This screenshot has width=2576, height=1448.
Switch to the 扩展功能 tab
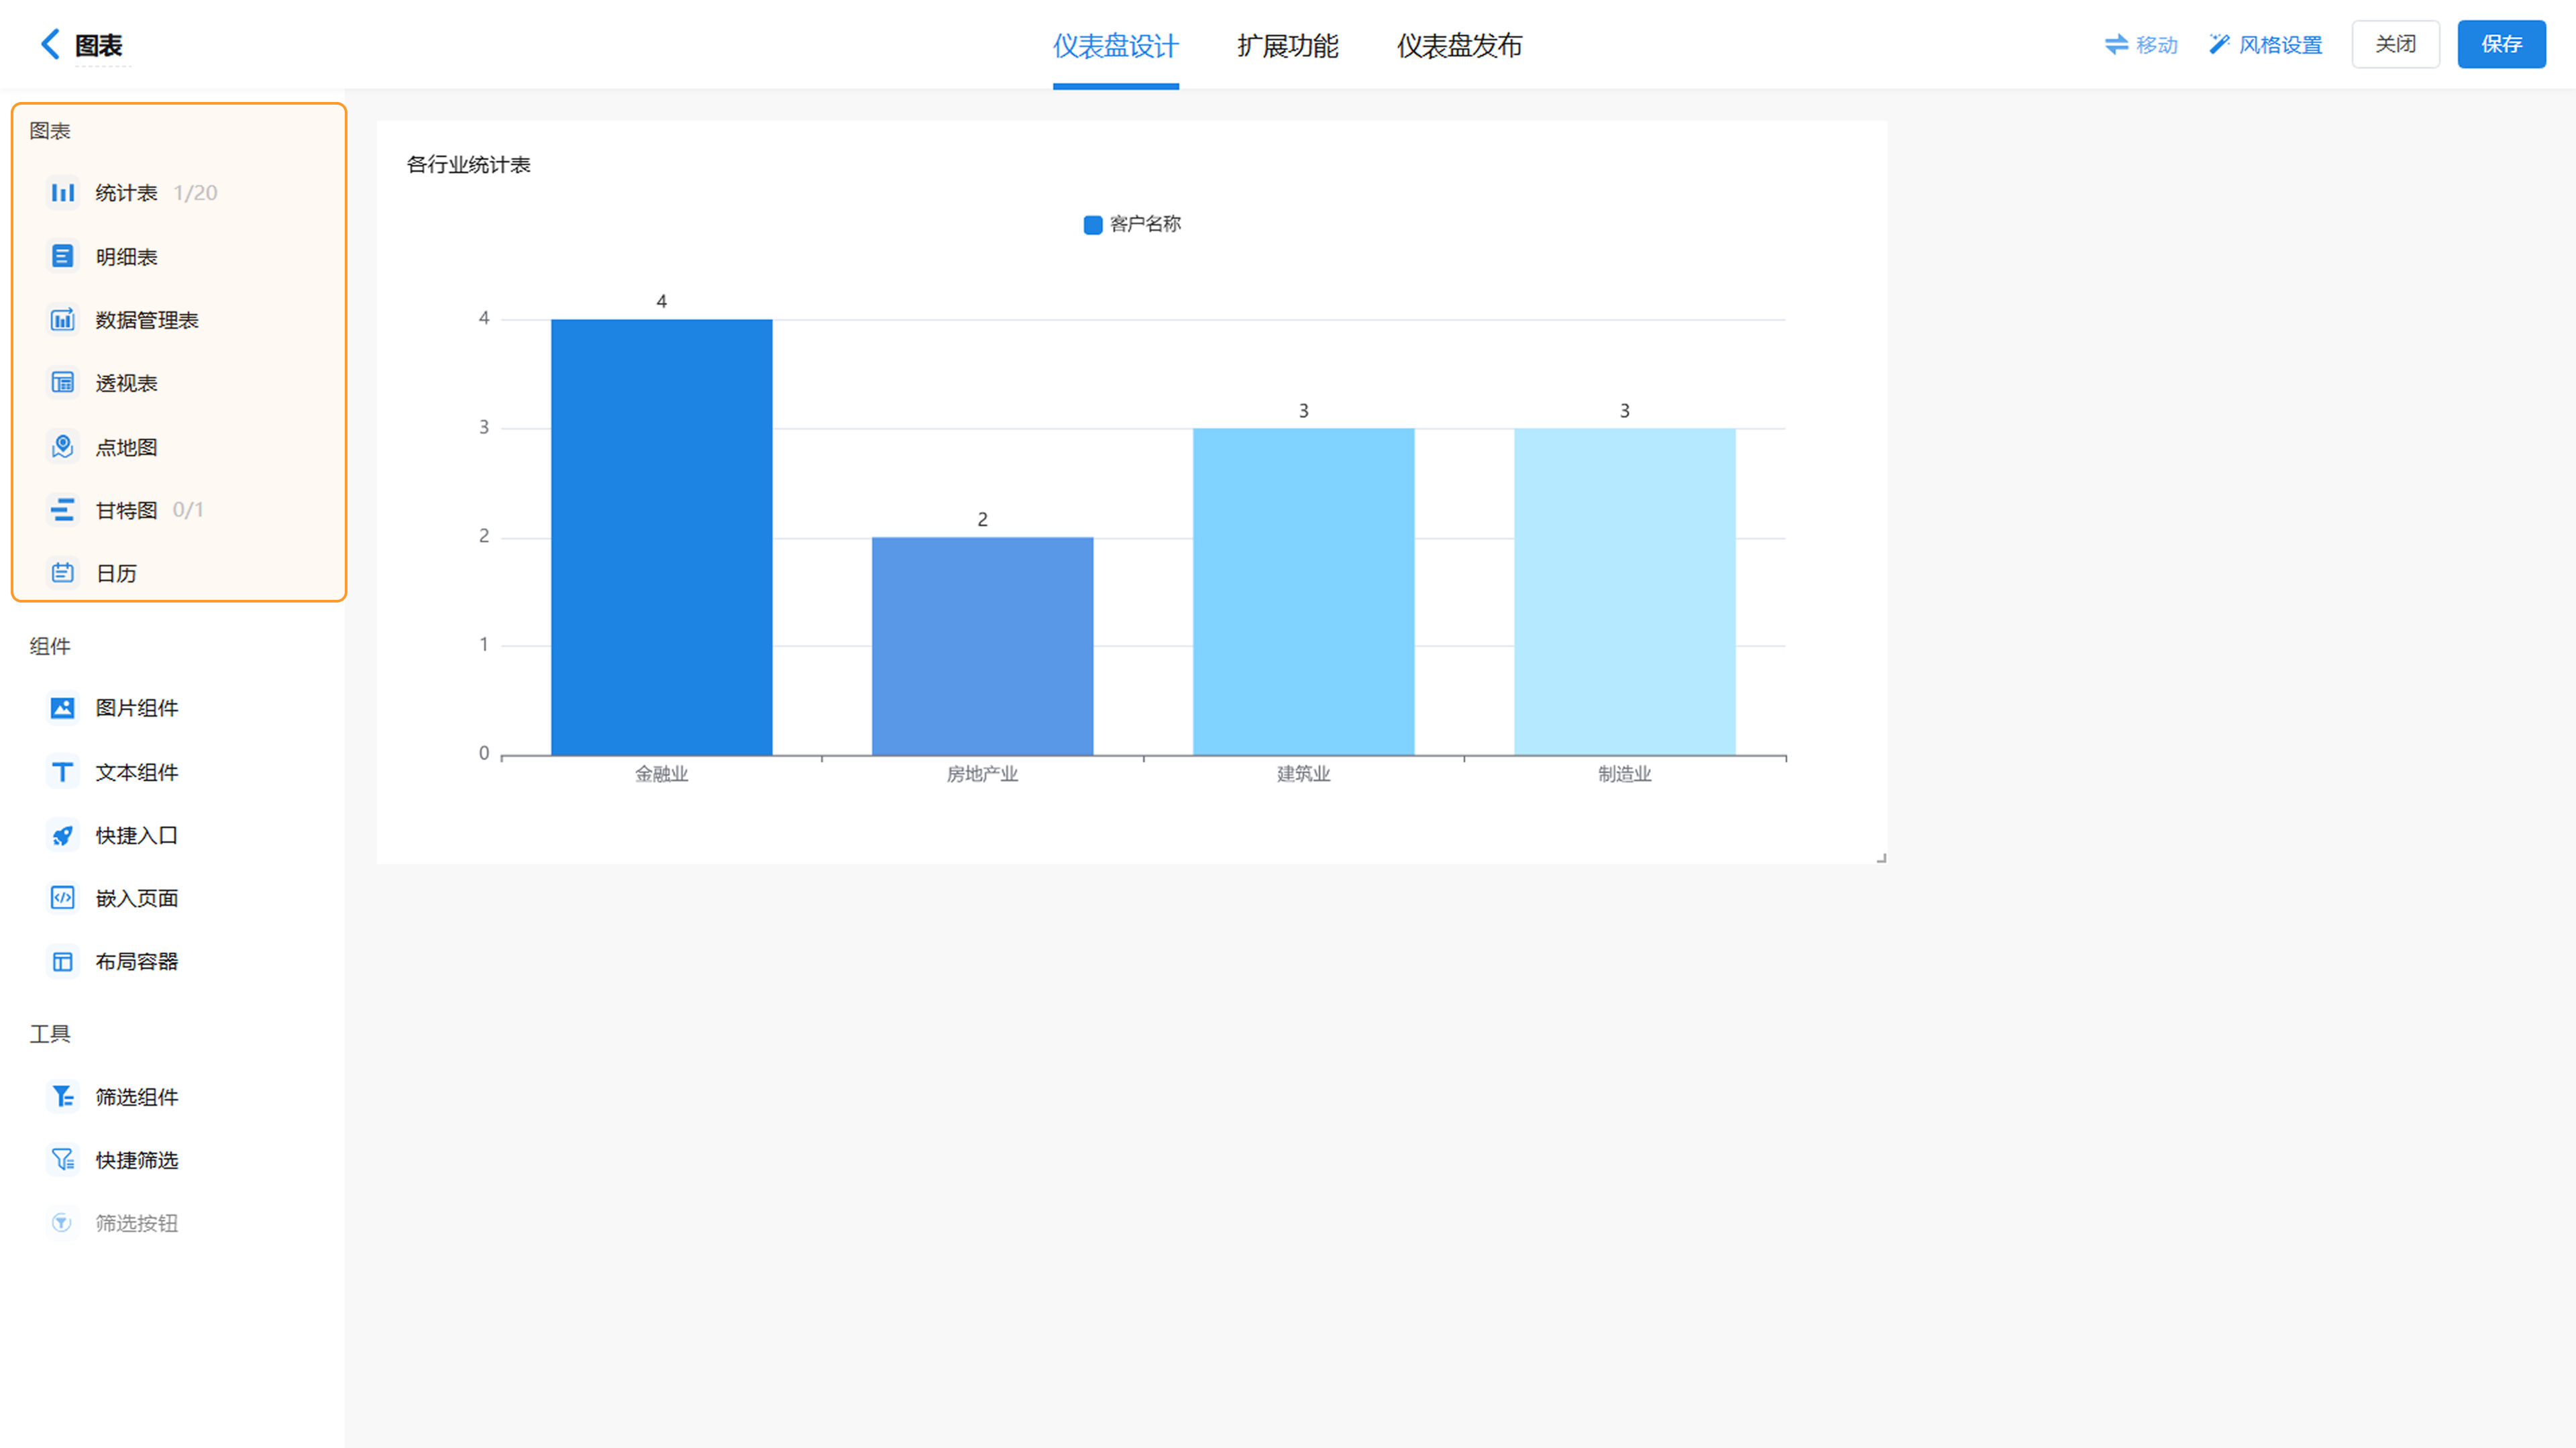pyautogui.click(x=1287, y=46)
